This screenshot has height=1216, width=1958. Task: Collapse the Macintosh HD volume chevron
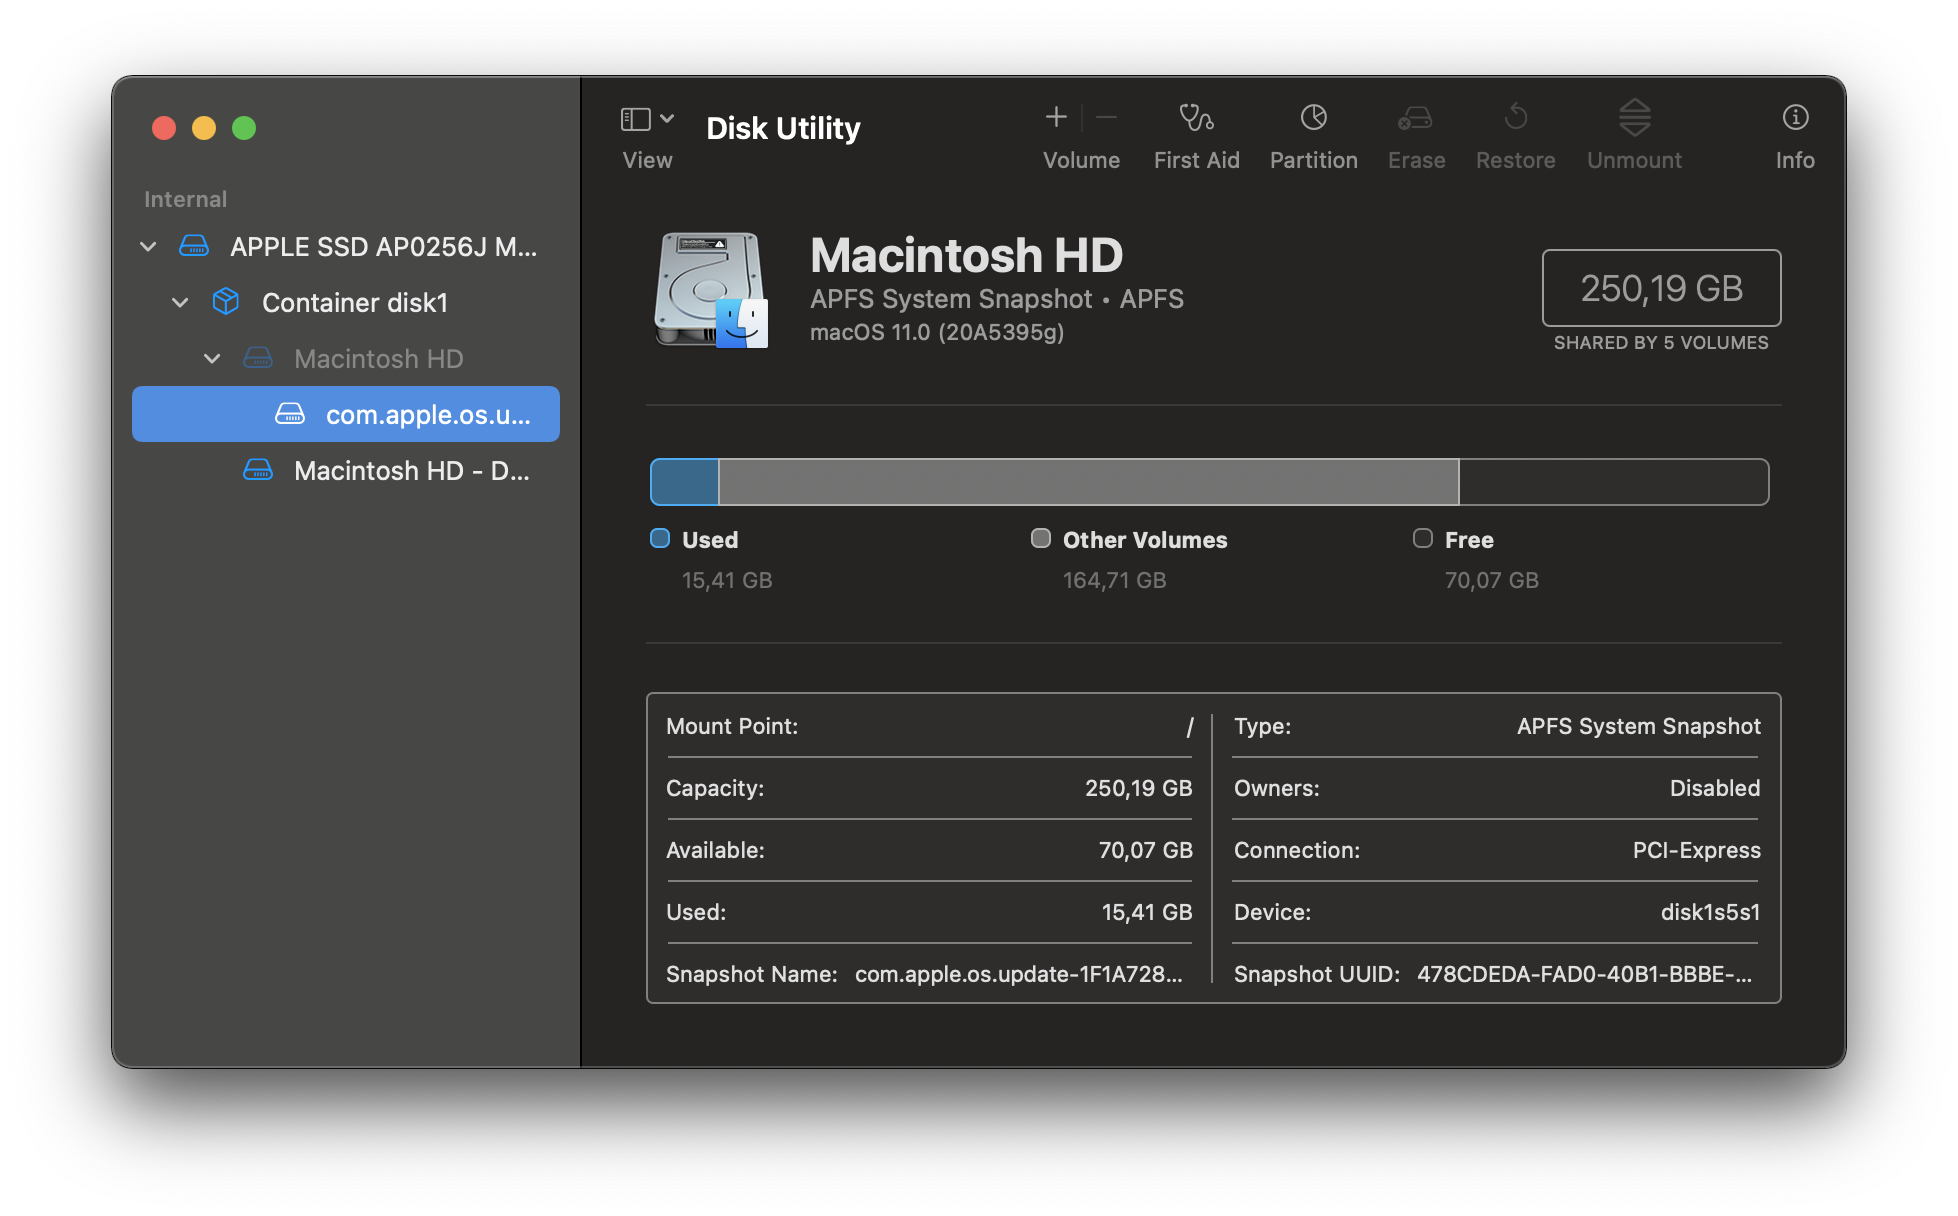click(x=212, y=358)
